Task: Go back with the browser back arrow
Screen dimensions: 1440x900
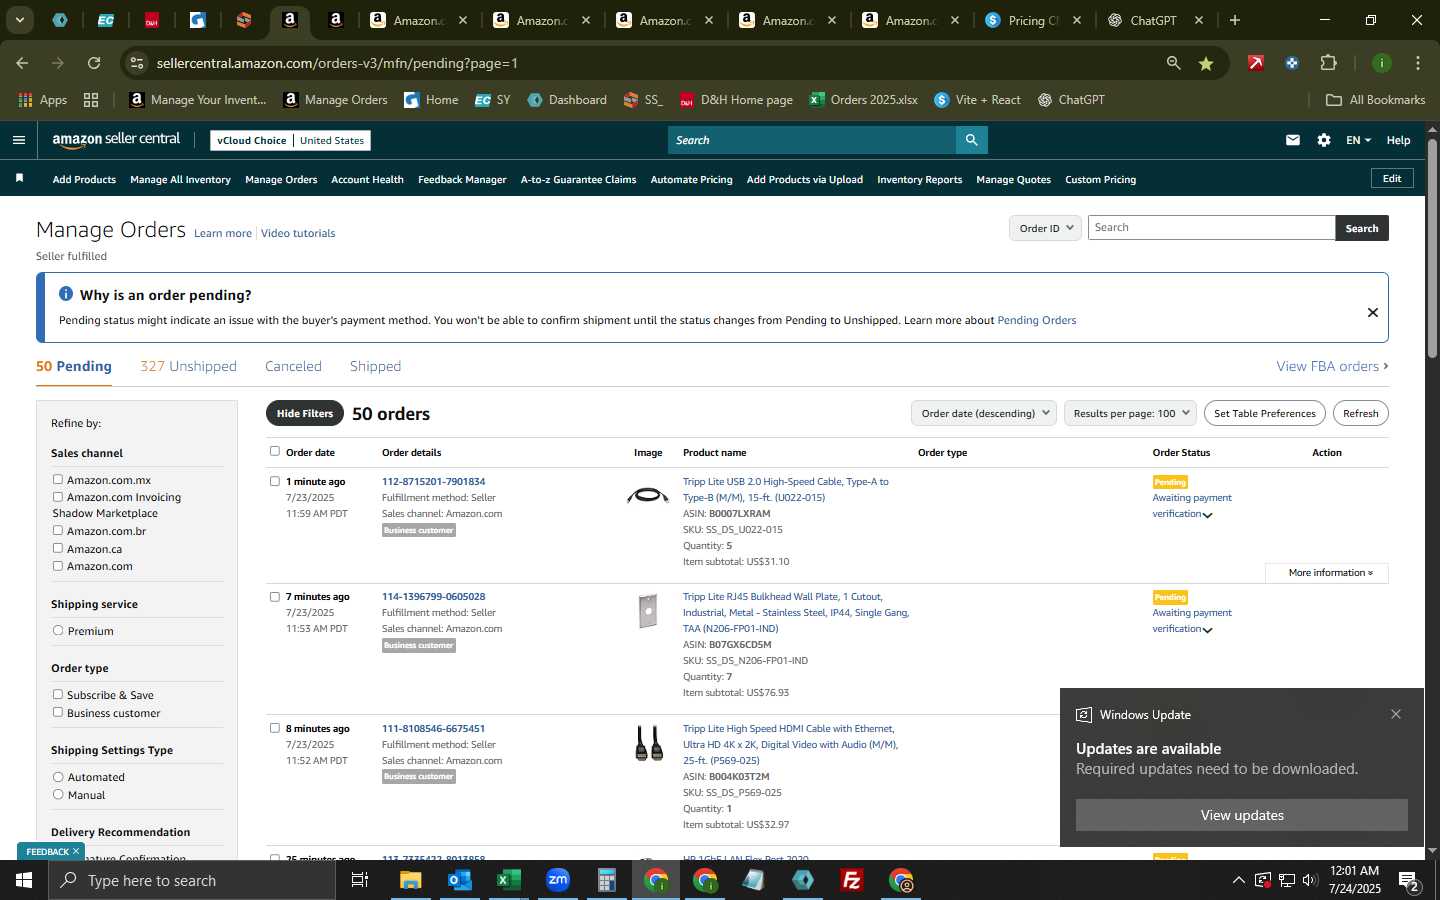Action: 22,63
